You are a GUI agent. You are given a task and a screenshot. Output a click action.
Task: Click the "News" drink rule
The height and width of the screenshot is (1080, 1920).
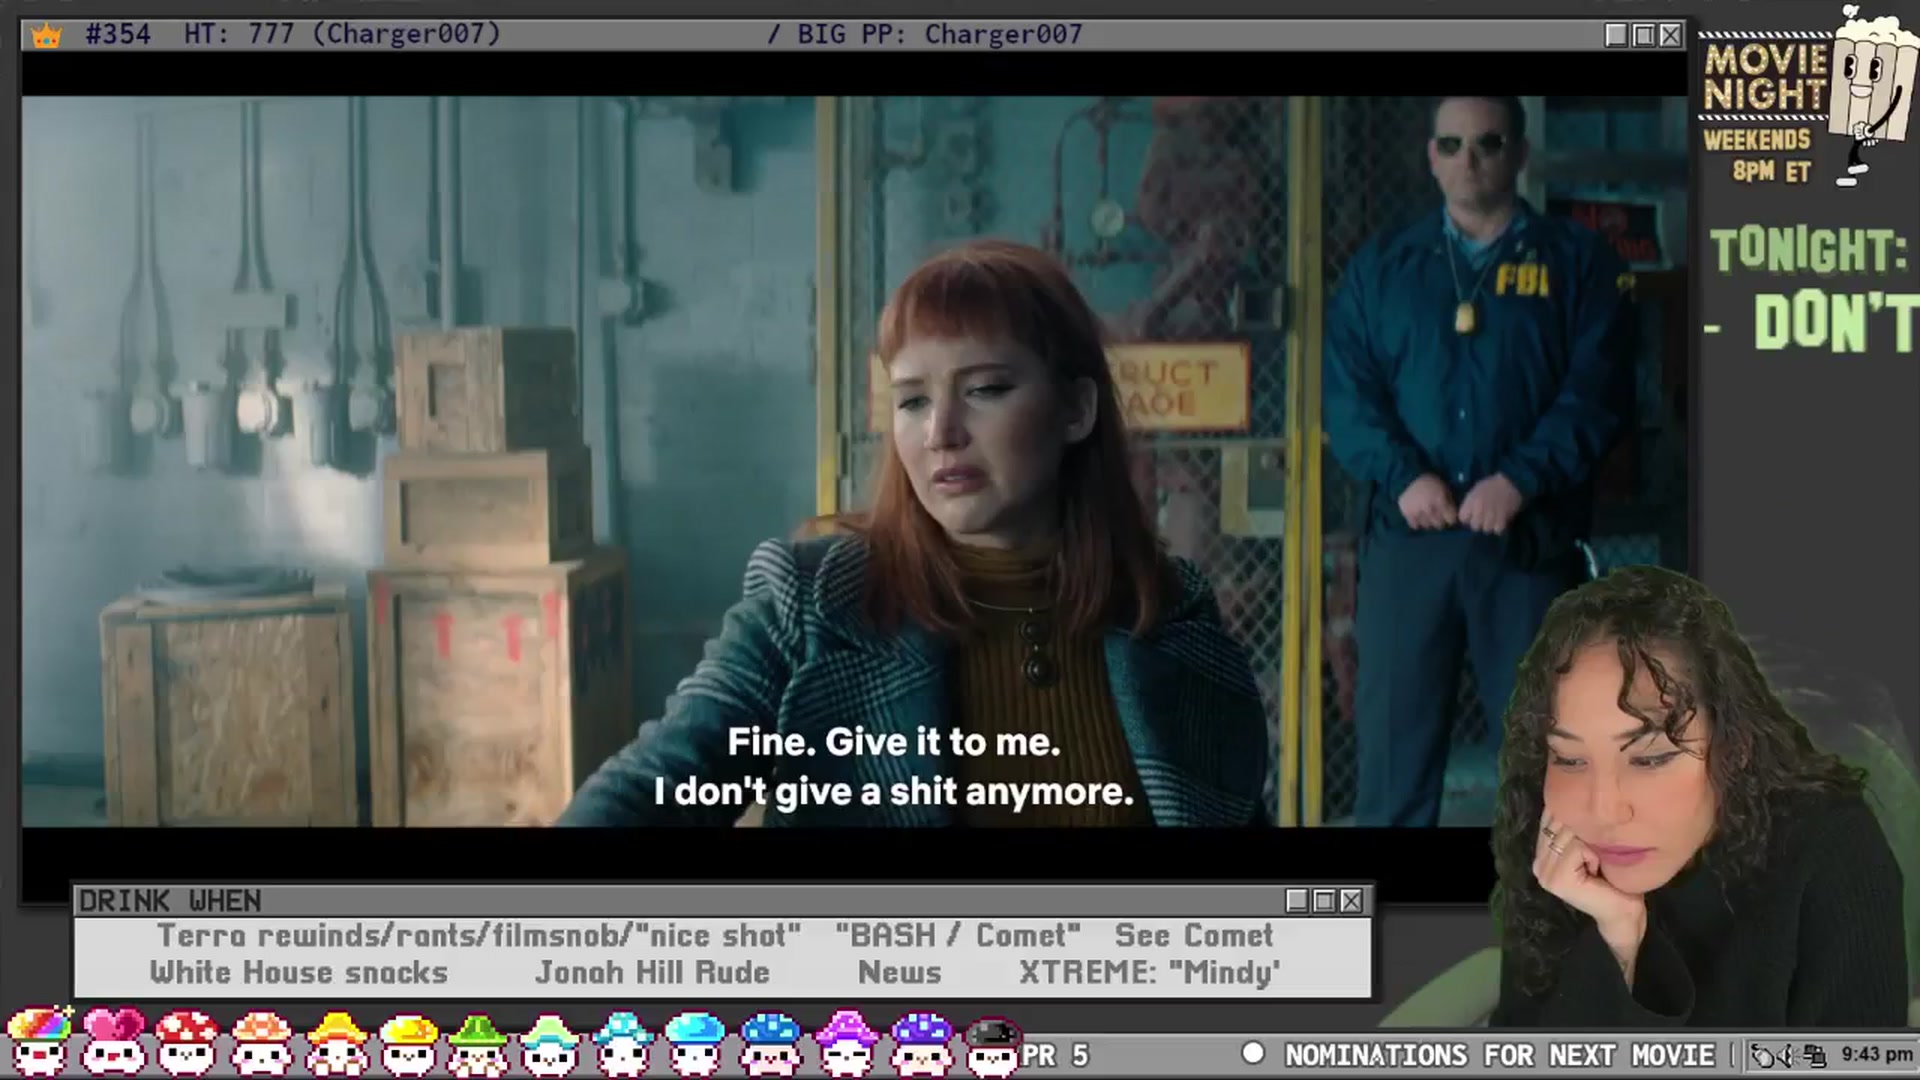(x=900, y=972)
